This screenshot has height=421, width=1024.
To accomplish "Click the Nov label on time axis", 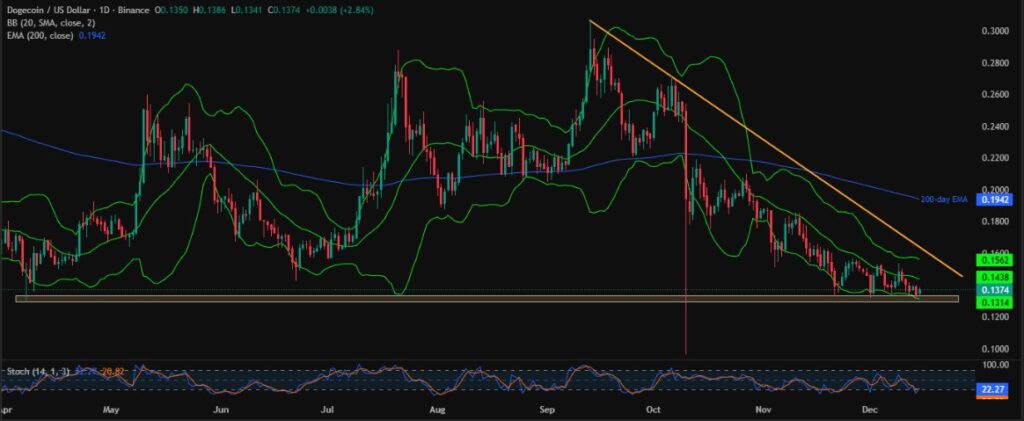I will (x=763, y=412).
